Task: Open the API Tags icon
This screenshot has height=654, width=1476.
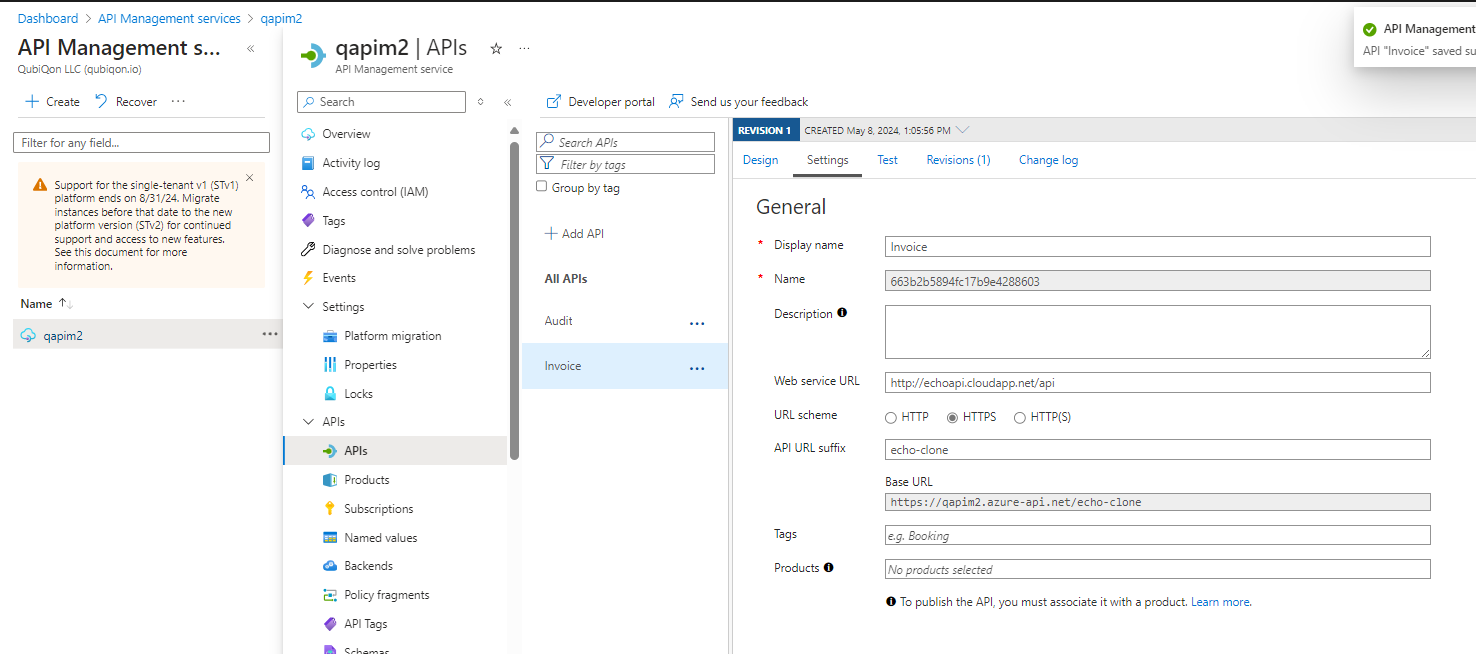Action: 330,624
